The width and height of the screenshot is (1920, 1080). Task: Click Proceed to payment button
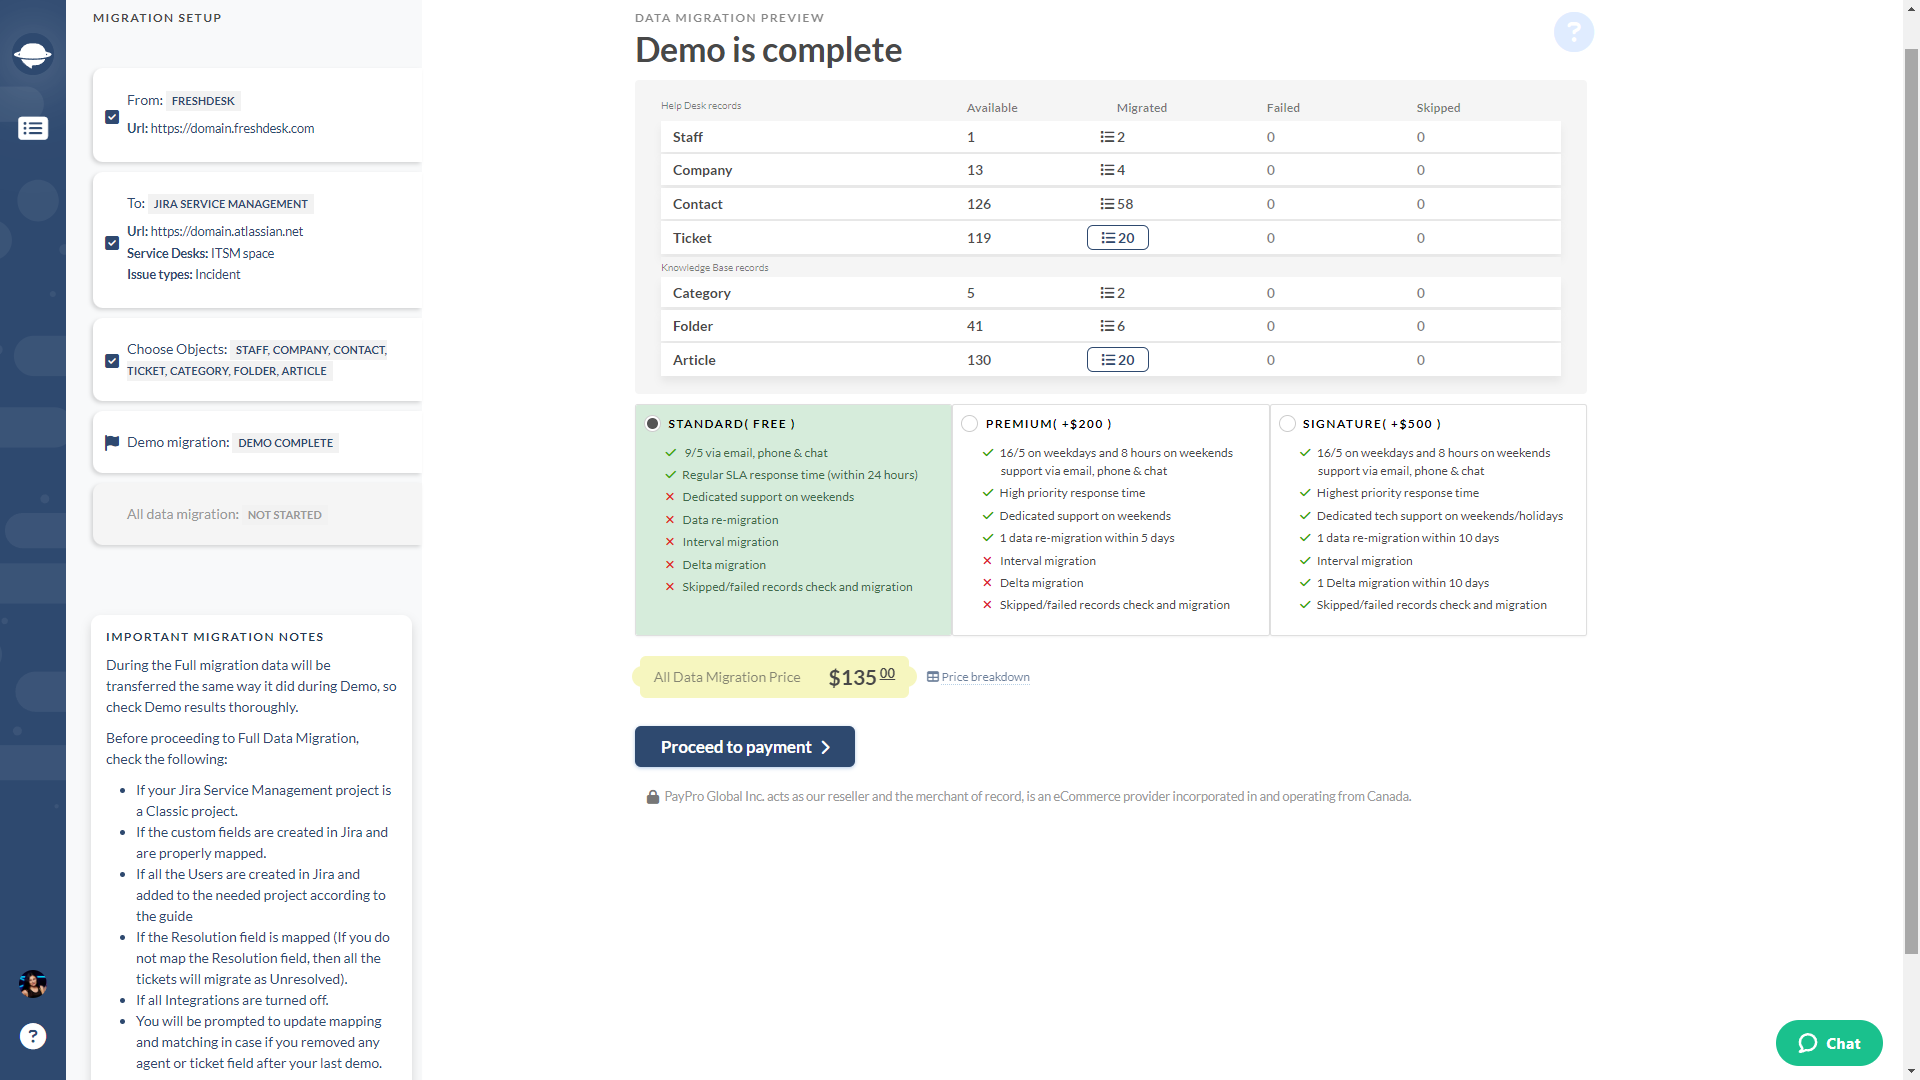click(745, 747)
